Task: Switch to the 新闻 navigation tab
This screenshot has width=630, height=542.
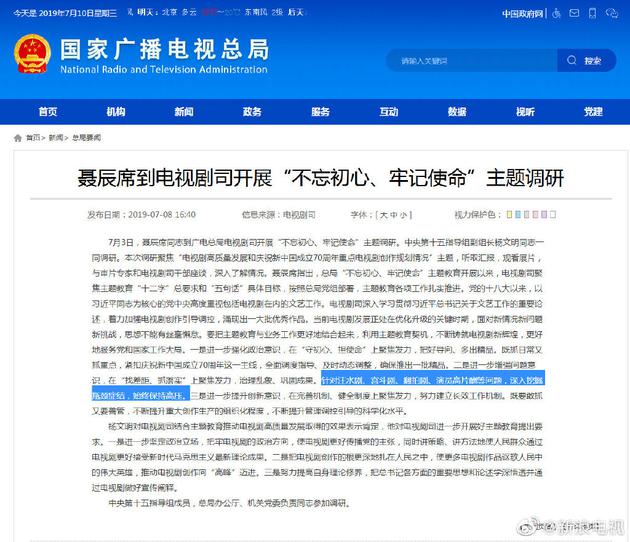Action: (184, 112)
